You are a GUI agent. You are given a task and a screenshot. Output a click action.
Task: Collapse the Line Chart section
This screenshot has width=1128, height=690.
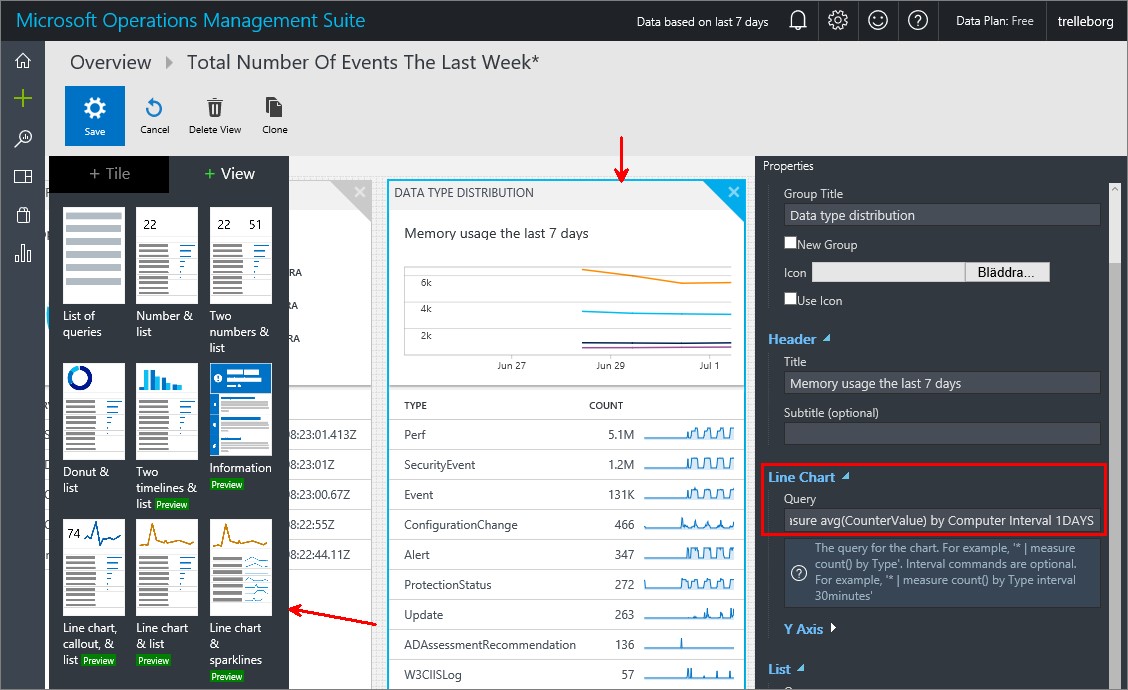809,477
